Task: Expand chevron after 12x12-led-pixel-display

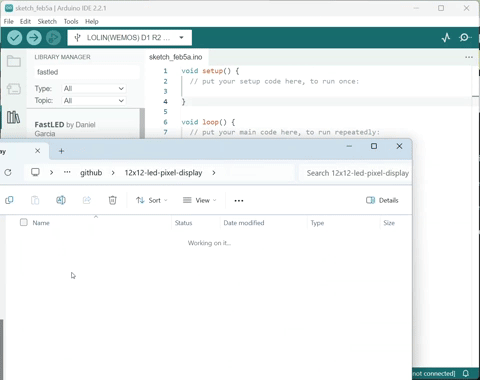Action: point(214,173)
